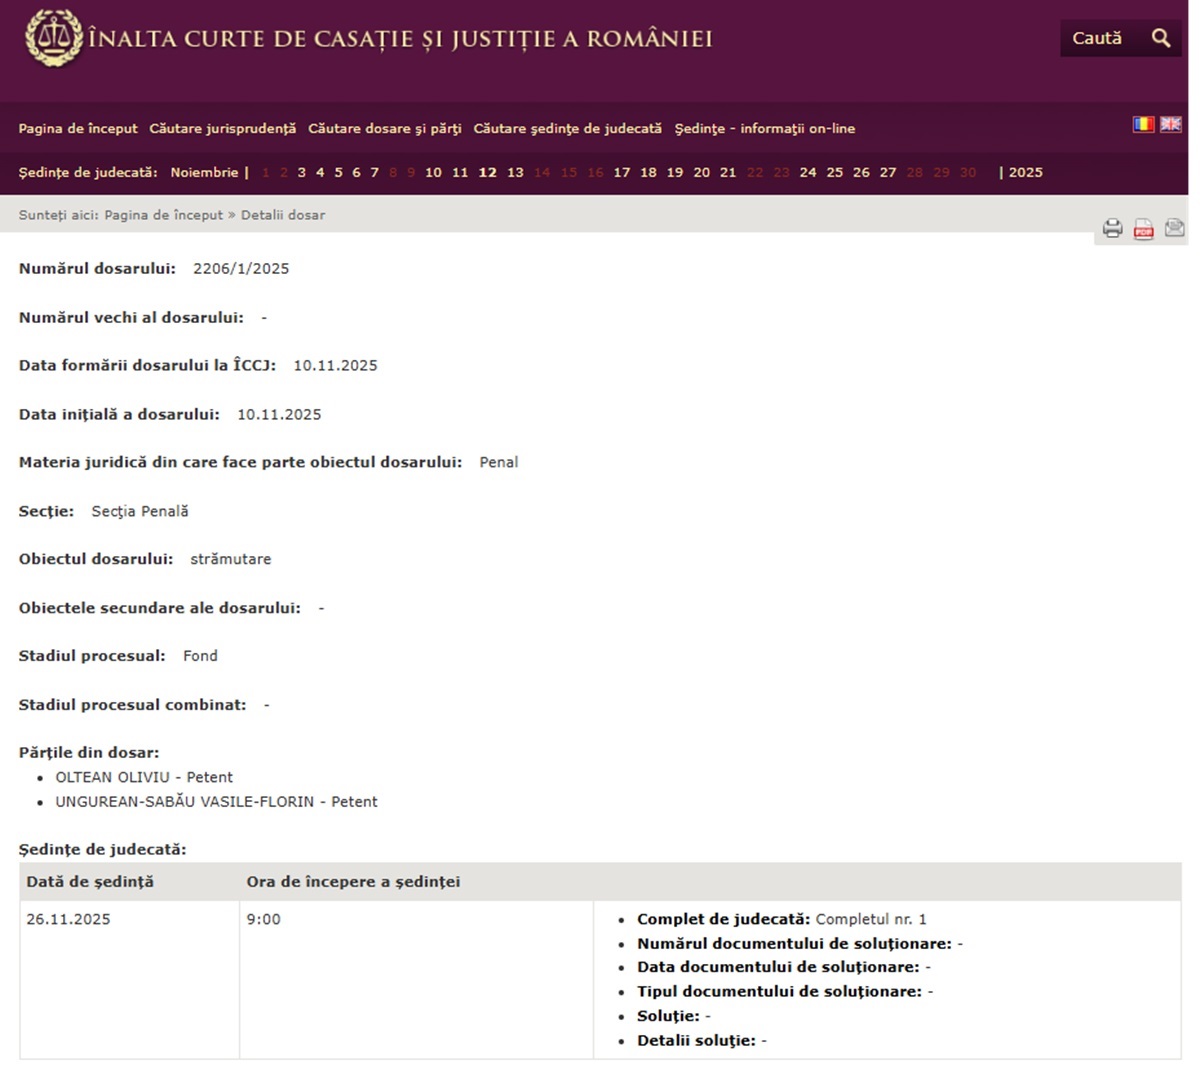
Task: Click Pagina de început breadcrumb link
Action: [164, 215]
